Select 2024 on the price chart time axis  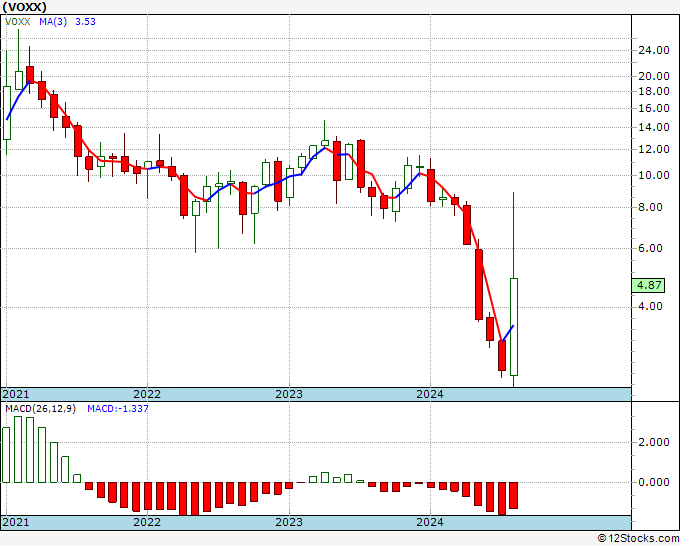click(430, 394)
